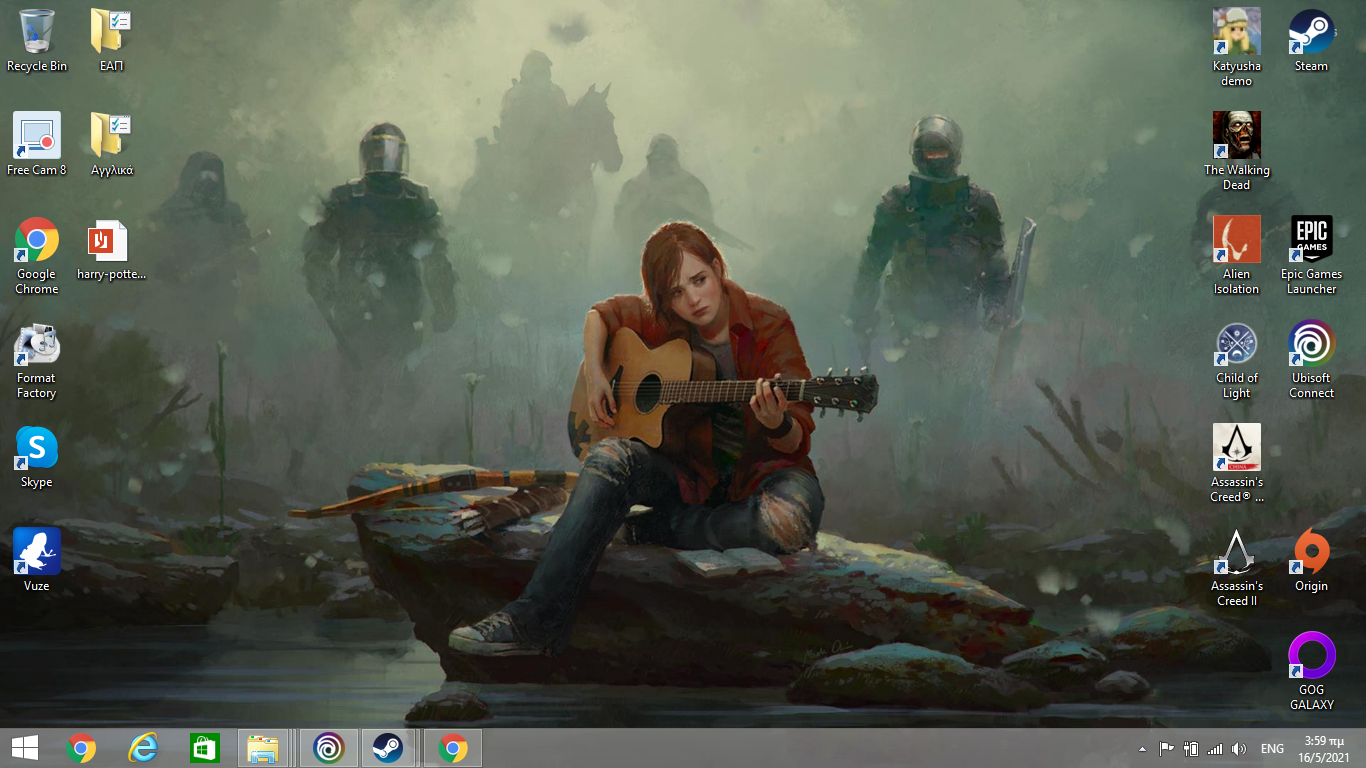Open Katyusha demo shortcut

tap(1237, 47)
